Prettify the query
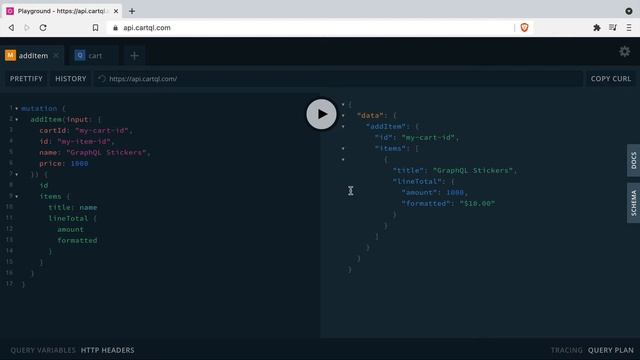 click(x=26, y=79)
